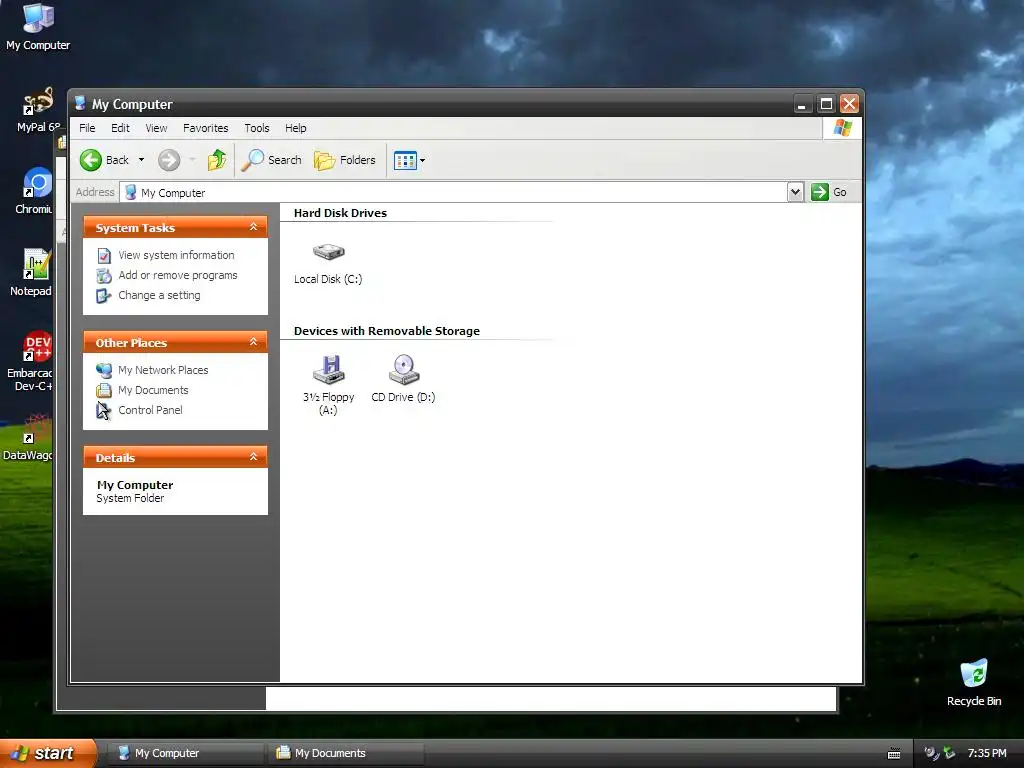Select the Local Disk (C:) drive icon
This screenshot has height=768, width=1024.
point(328,252)
